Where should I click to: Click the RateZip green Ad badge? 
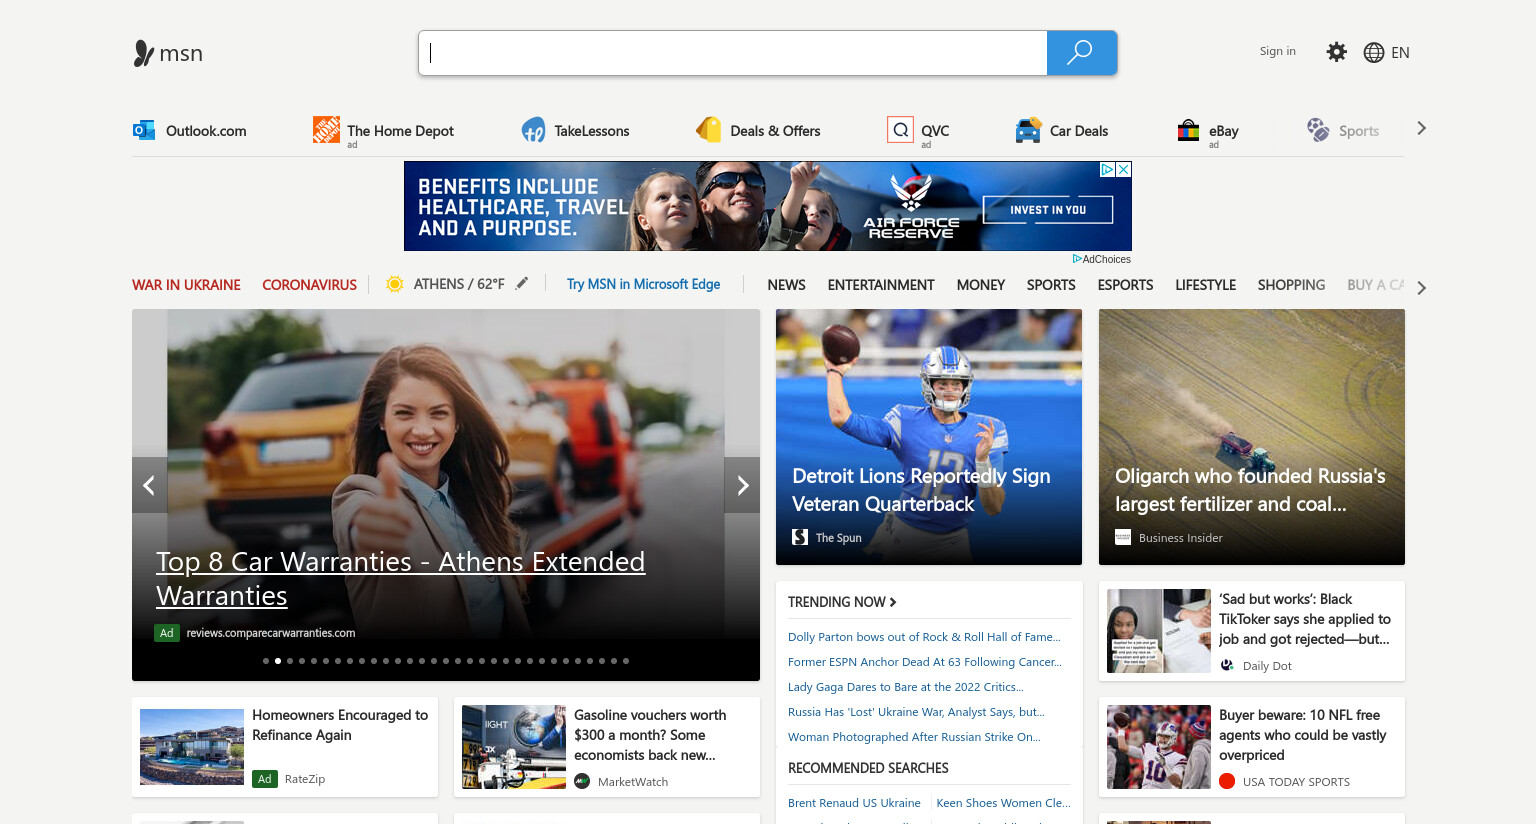pos(265,779)
